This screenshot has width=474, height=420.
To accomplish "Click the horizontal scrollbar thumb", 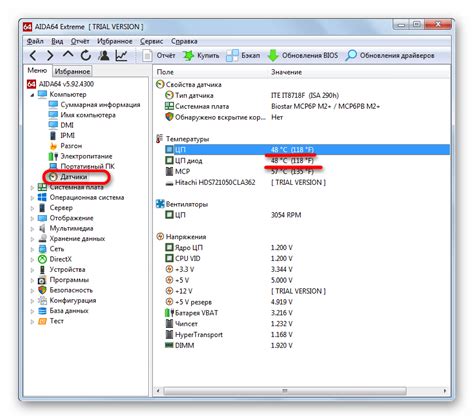I will [285, 390].
